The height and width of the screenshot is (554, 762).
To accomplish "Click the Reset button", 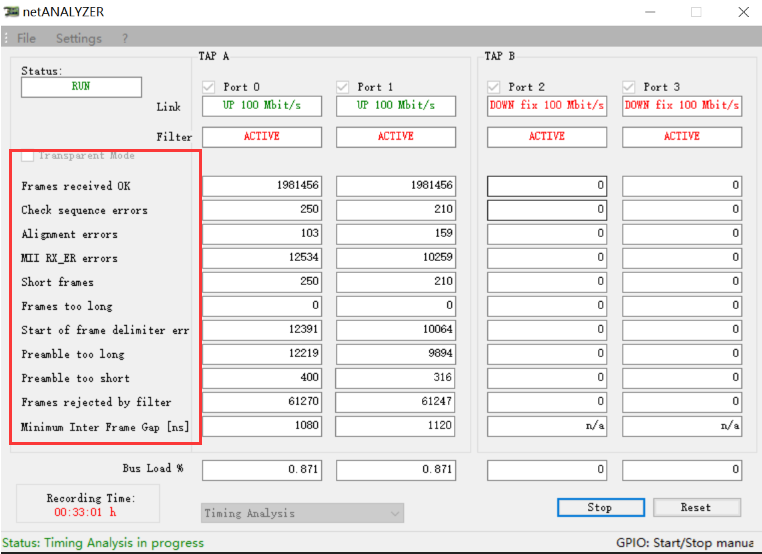I will 697,507.
